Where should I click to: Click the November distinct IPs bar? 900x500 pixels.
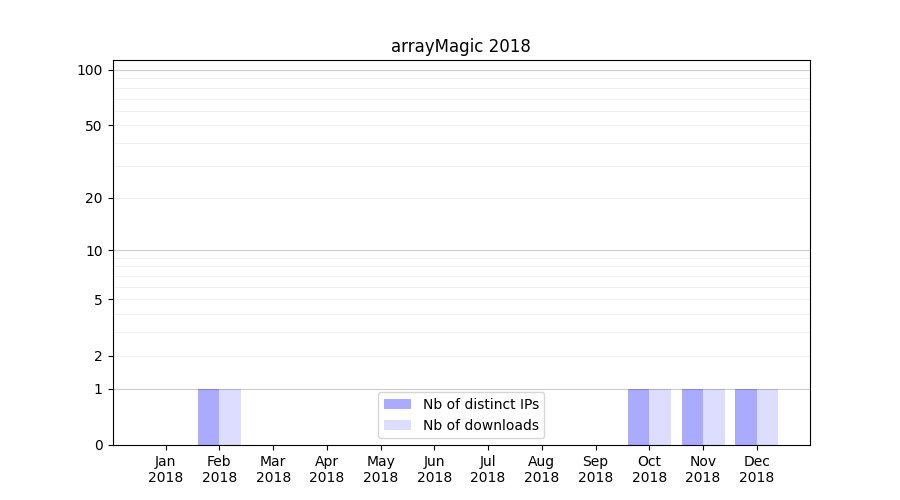click(x=692, y=417)
